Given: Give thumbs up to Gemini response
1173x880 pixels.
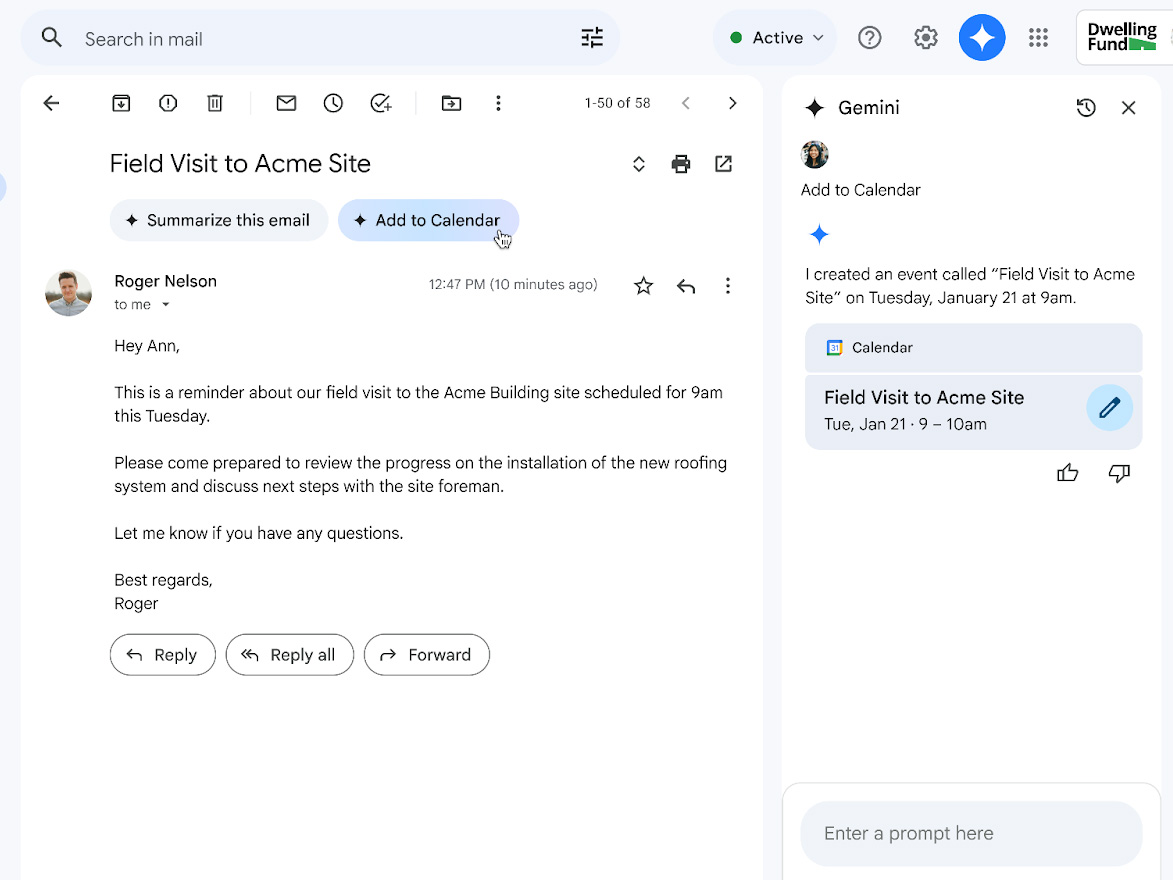Looking at the screenshot, I should tap(1067, 473).
